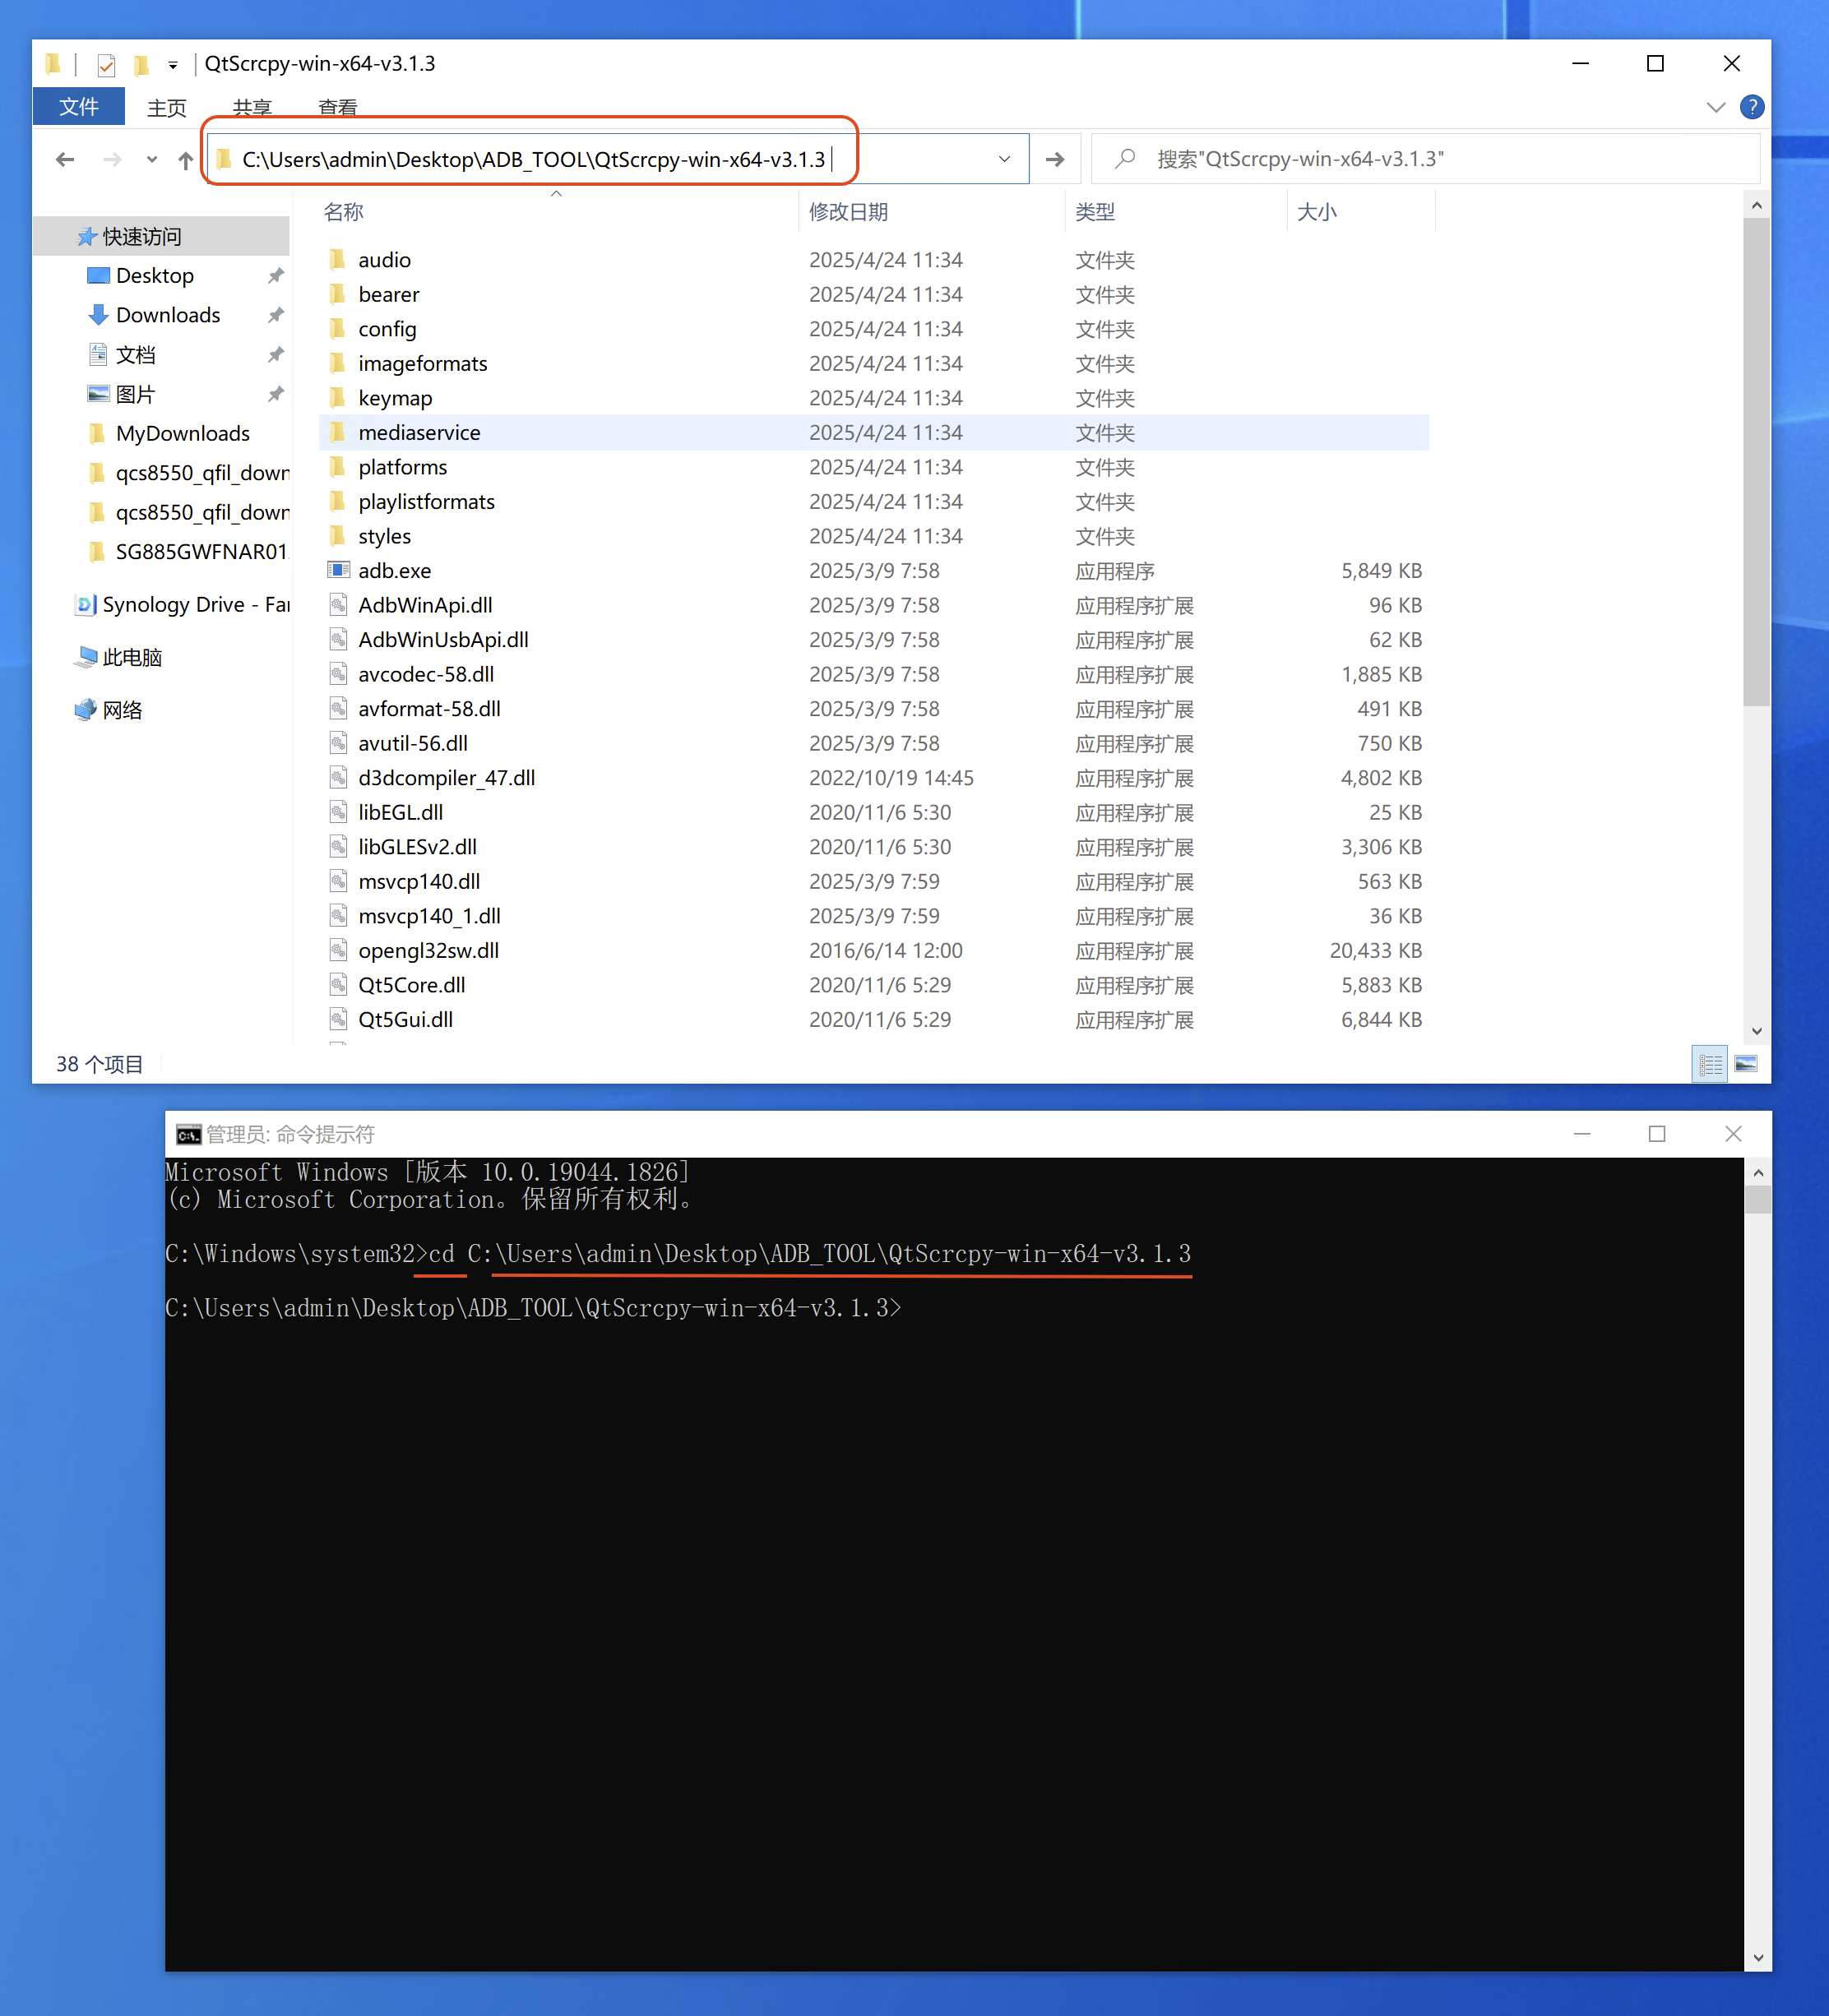
Task: Select Qt5Core.dll file
Action: [x=412, y=985]
